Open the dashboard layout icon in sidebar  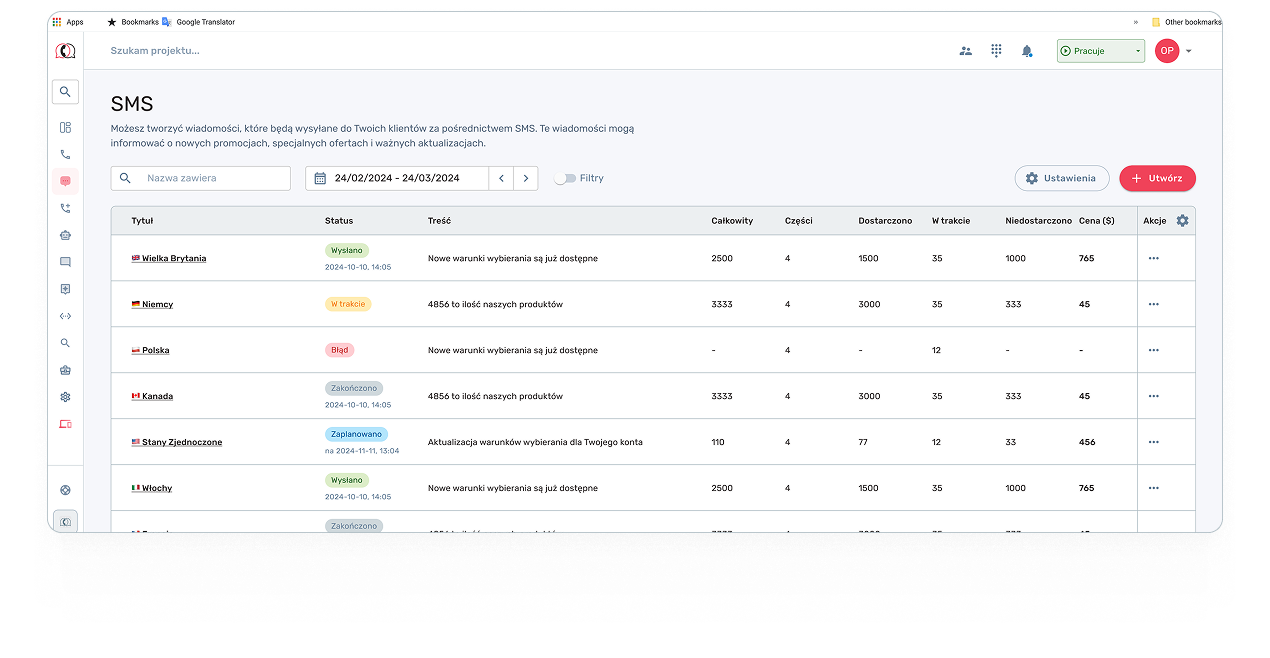tap(65, 127)
